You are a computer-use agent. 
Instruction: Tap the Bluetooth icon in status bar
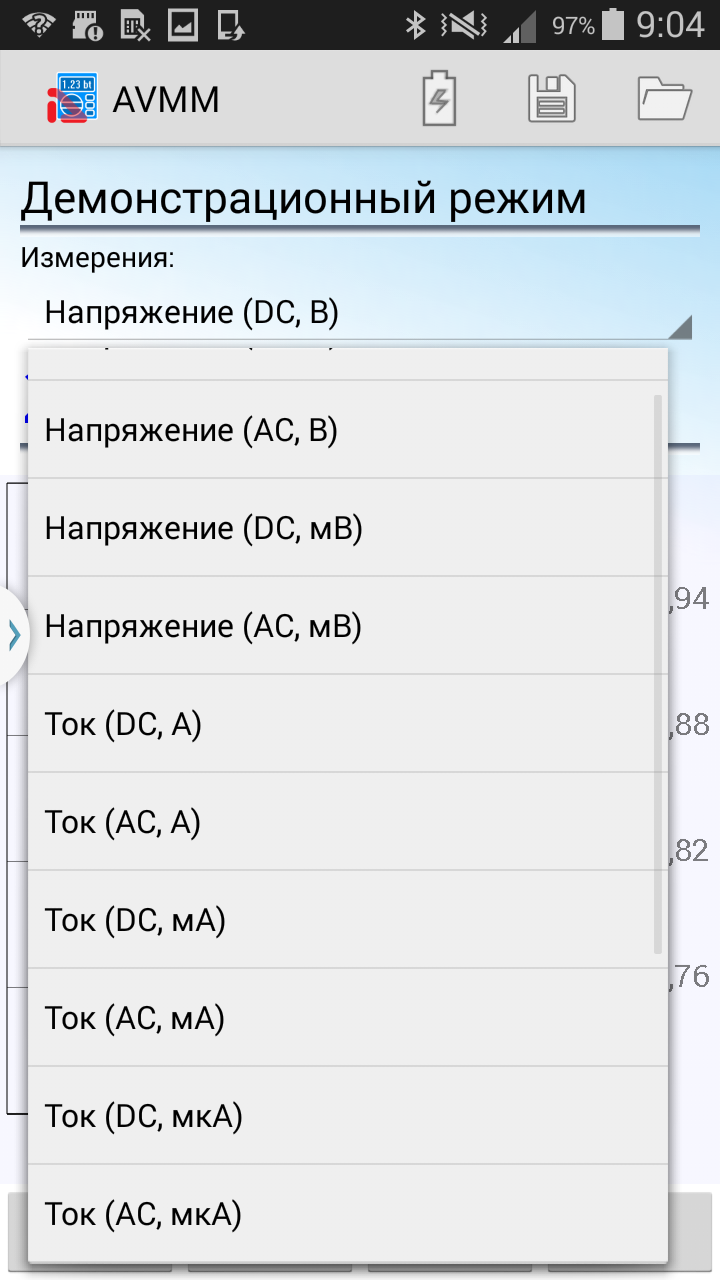click(416, 23)
